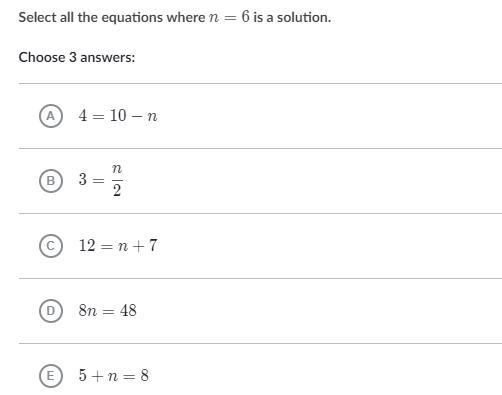
Task: Click the number 10 in option A
Action: (118, 116)
